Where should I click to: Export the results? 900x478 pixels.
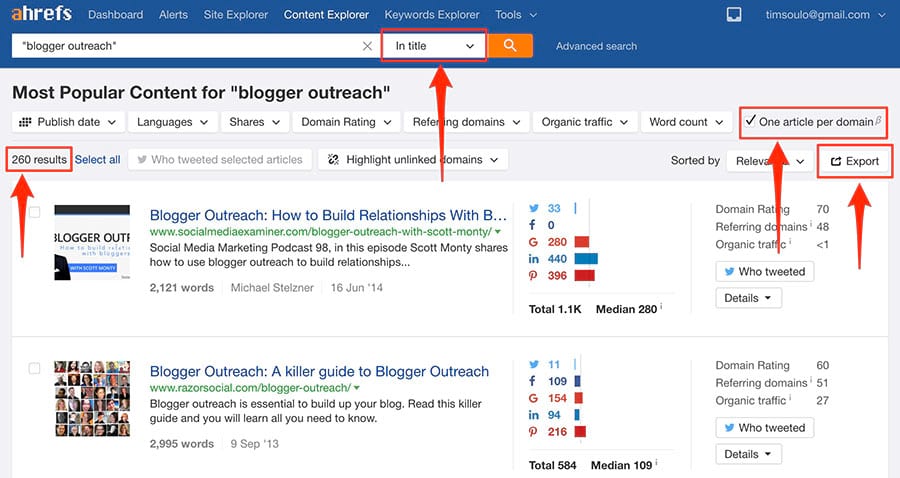(855, 161)
